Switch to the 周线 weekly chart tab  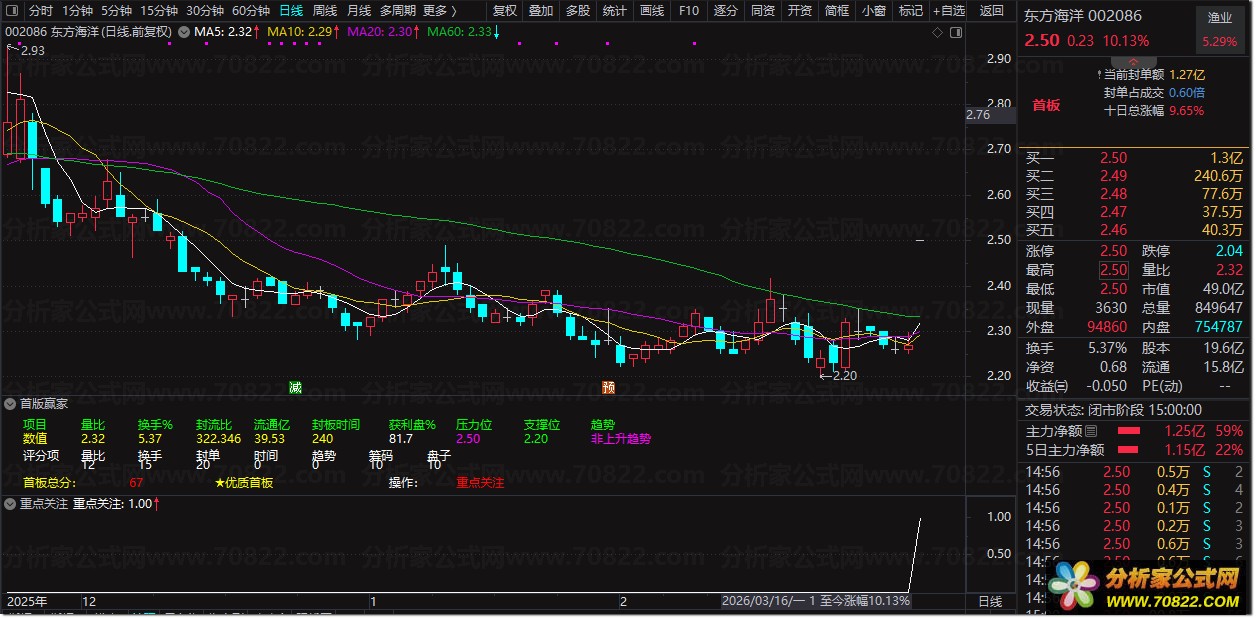(324, 11)
